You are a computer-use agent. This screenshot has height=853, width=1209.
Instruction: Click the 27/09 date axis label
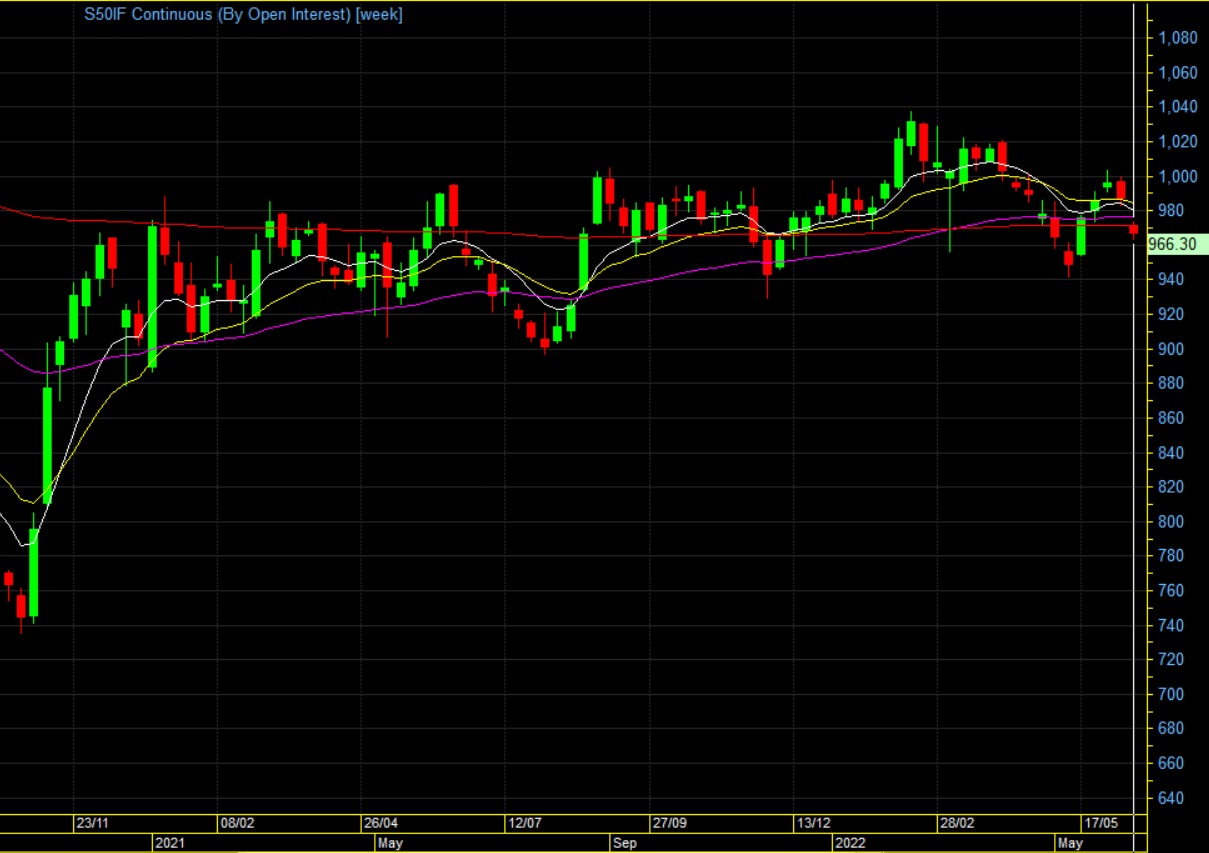[669, 824]
